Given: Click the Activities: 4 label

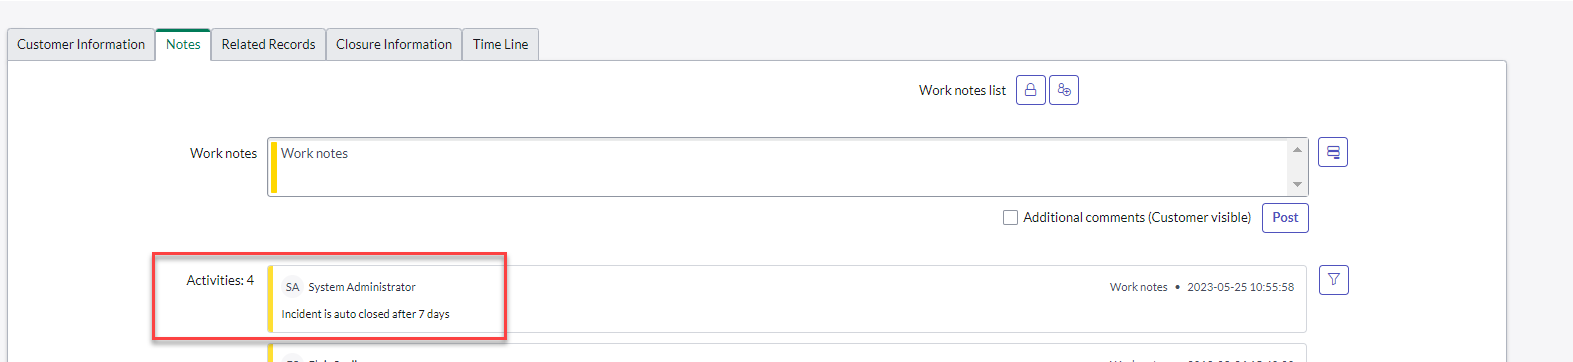Looking at the screenshot, I should 220,280.
